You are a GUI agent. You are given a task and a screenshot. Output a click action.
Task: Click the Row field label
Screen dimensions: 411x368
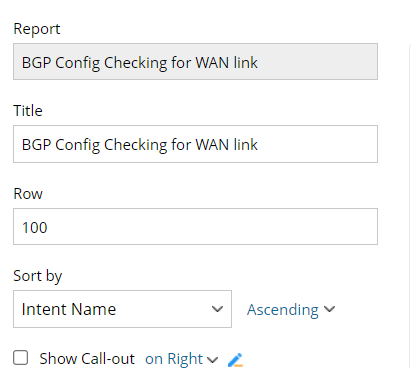(x=28, y=194)
